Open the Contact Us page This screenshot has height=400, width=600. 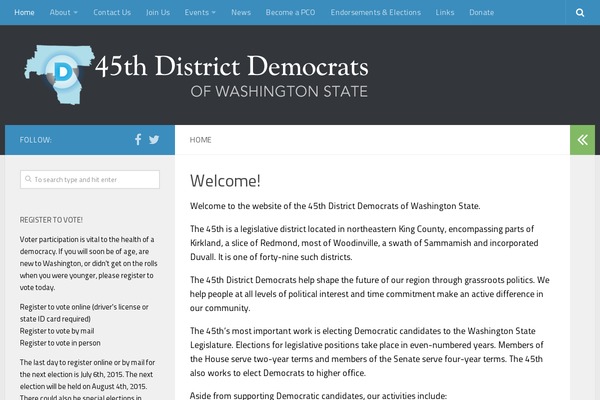coord(112,13)
